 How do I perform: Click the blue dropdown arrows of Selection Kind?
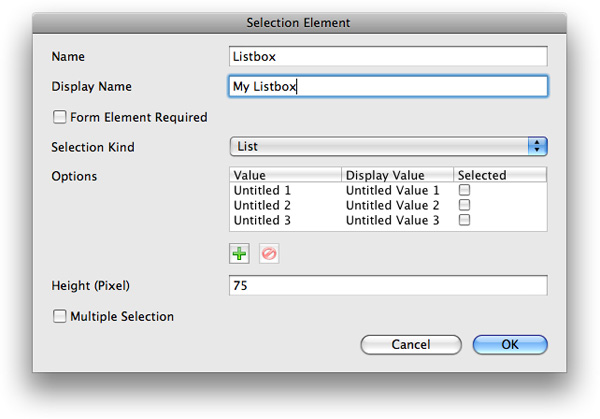537,146
